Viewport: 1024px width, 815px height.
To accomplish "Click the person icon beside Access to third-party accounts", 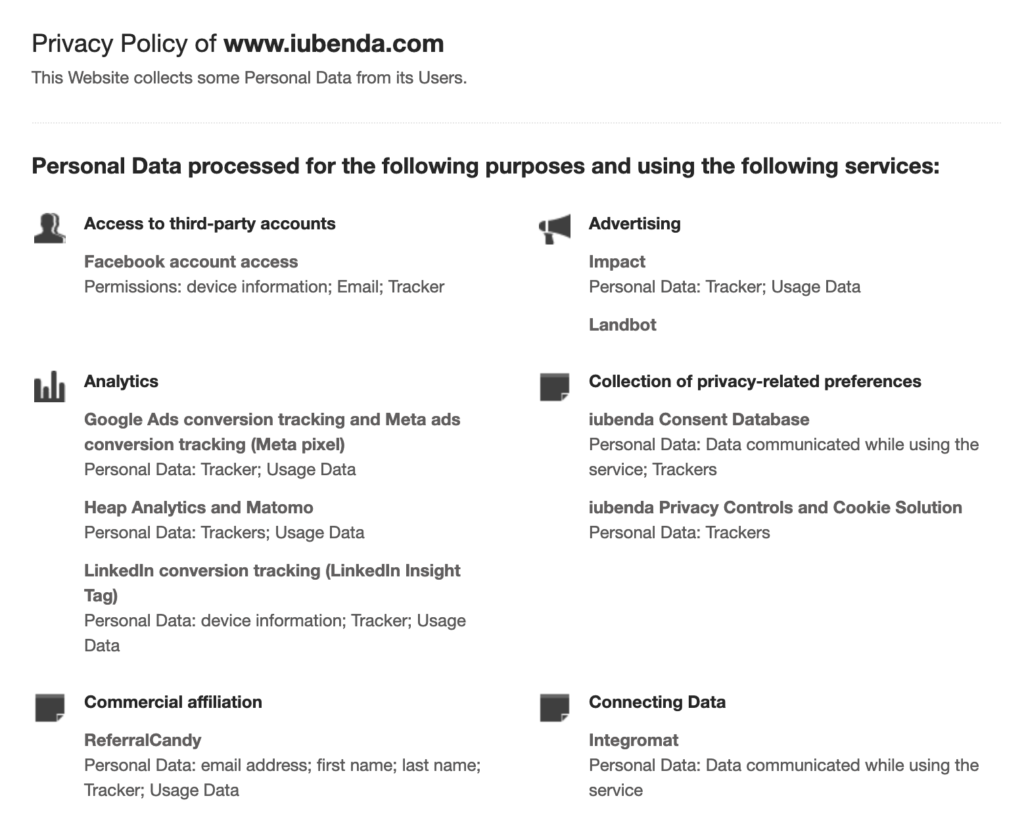I will (49, 229).
